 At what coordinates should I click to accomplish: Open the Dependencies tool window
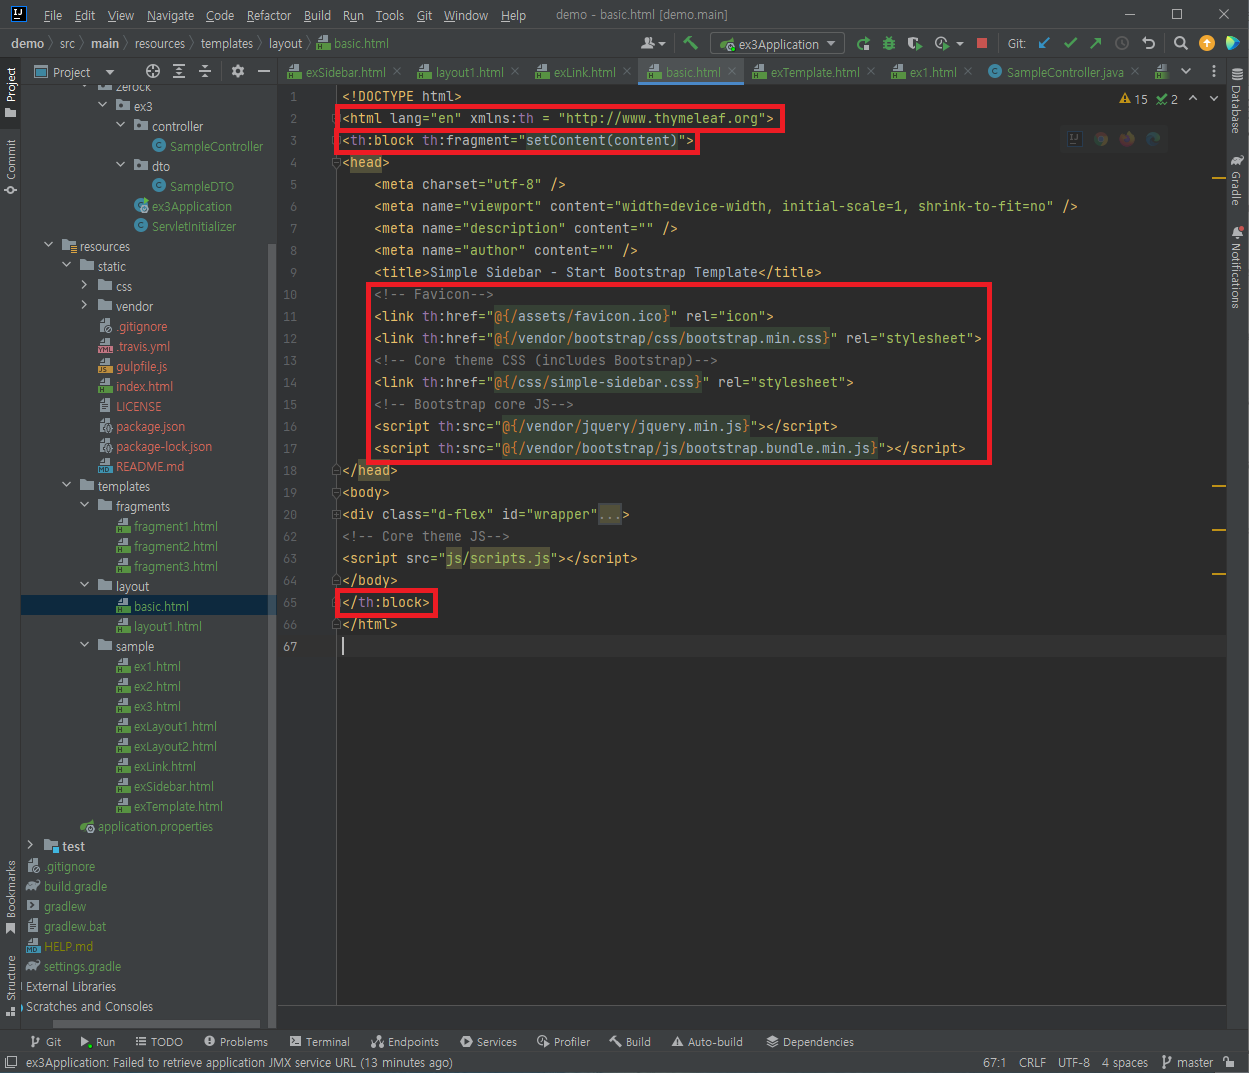810,1041
